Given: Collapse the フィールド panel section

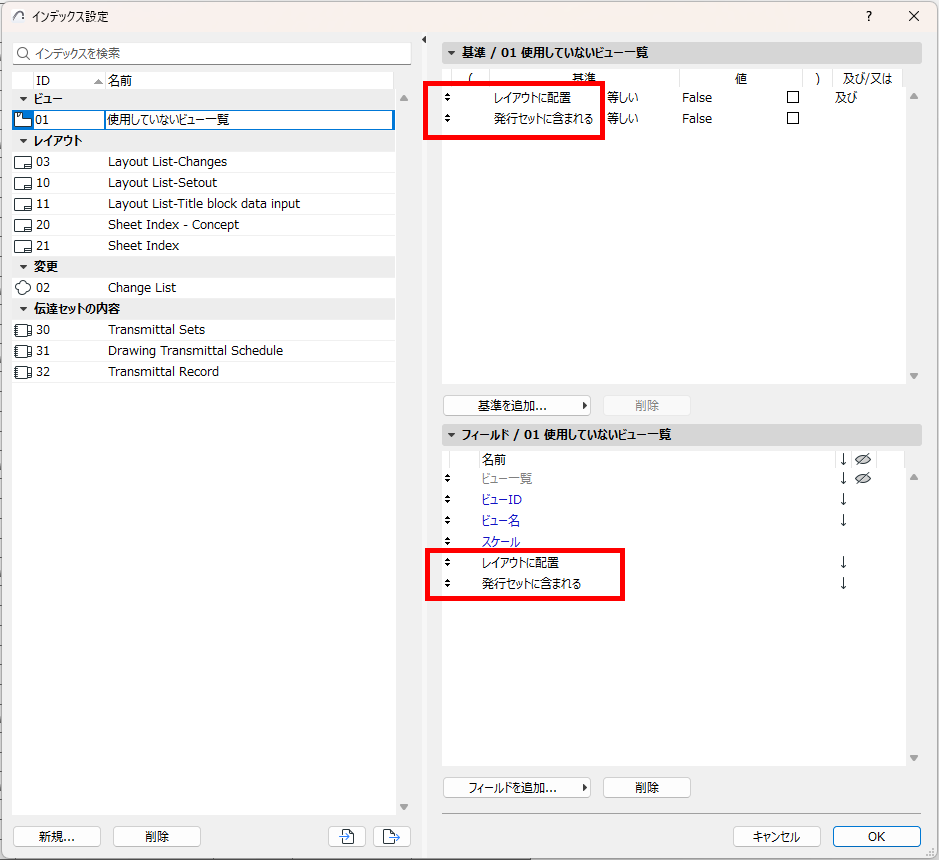Looking at the screenshot, I should [452, 435].
